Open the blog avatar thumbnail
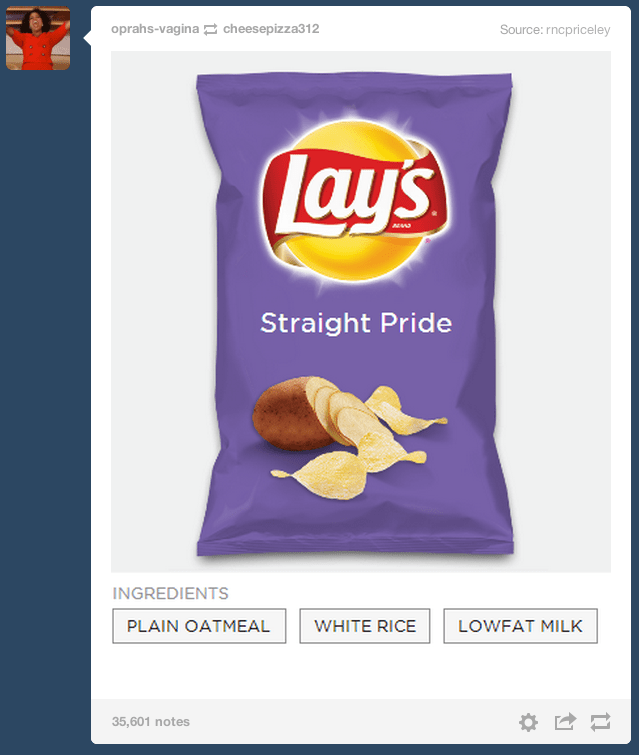 pyautogui.click(x=38, y=38)
